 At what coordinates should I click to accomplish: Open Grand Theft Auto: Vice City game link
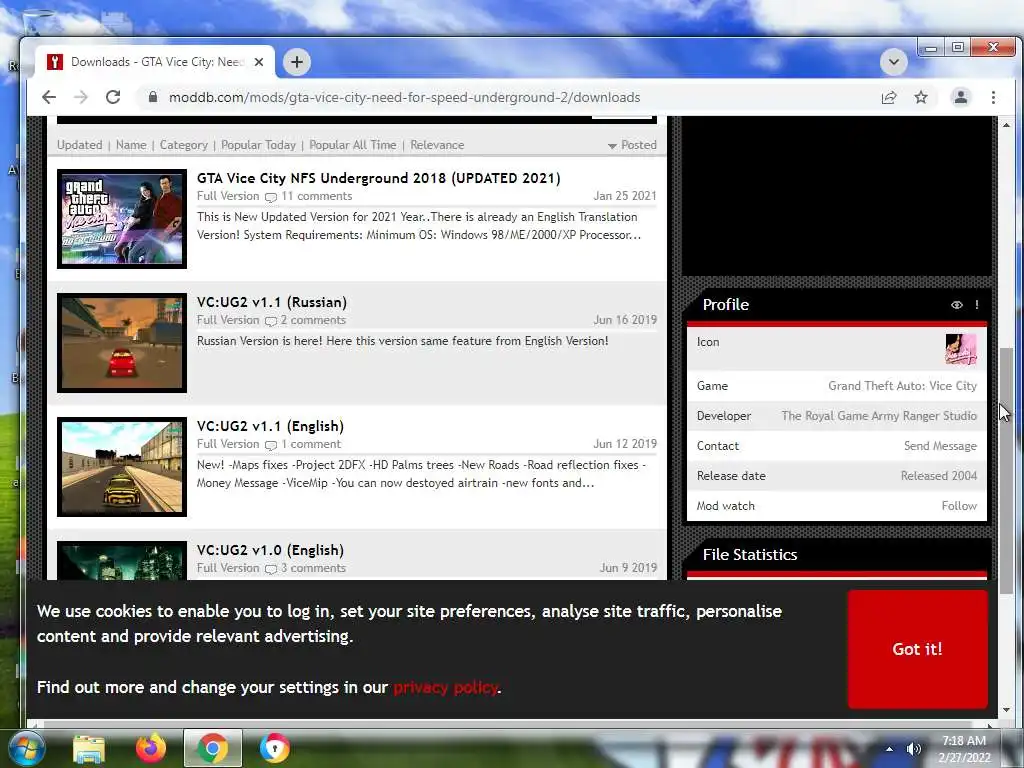click(903, 386)
